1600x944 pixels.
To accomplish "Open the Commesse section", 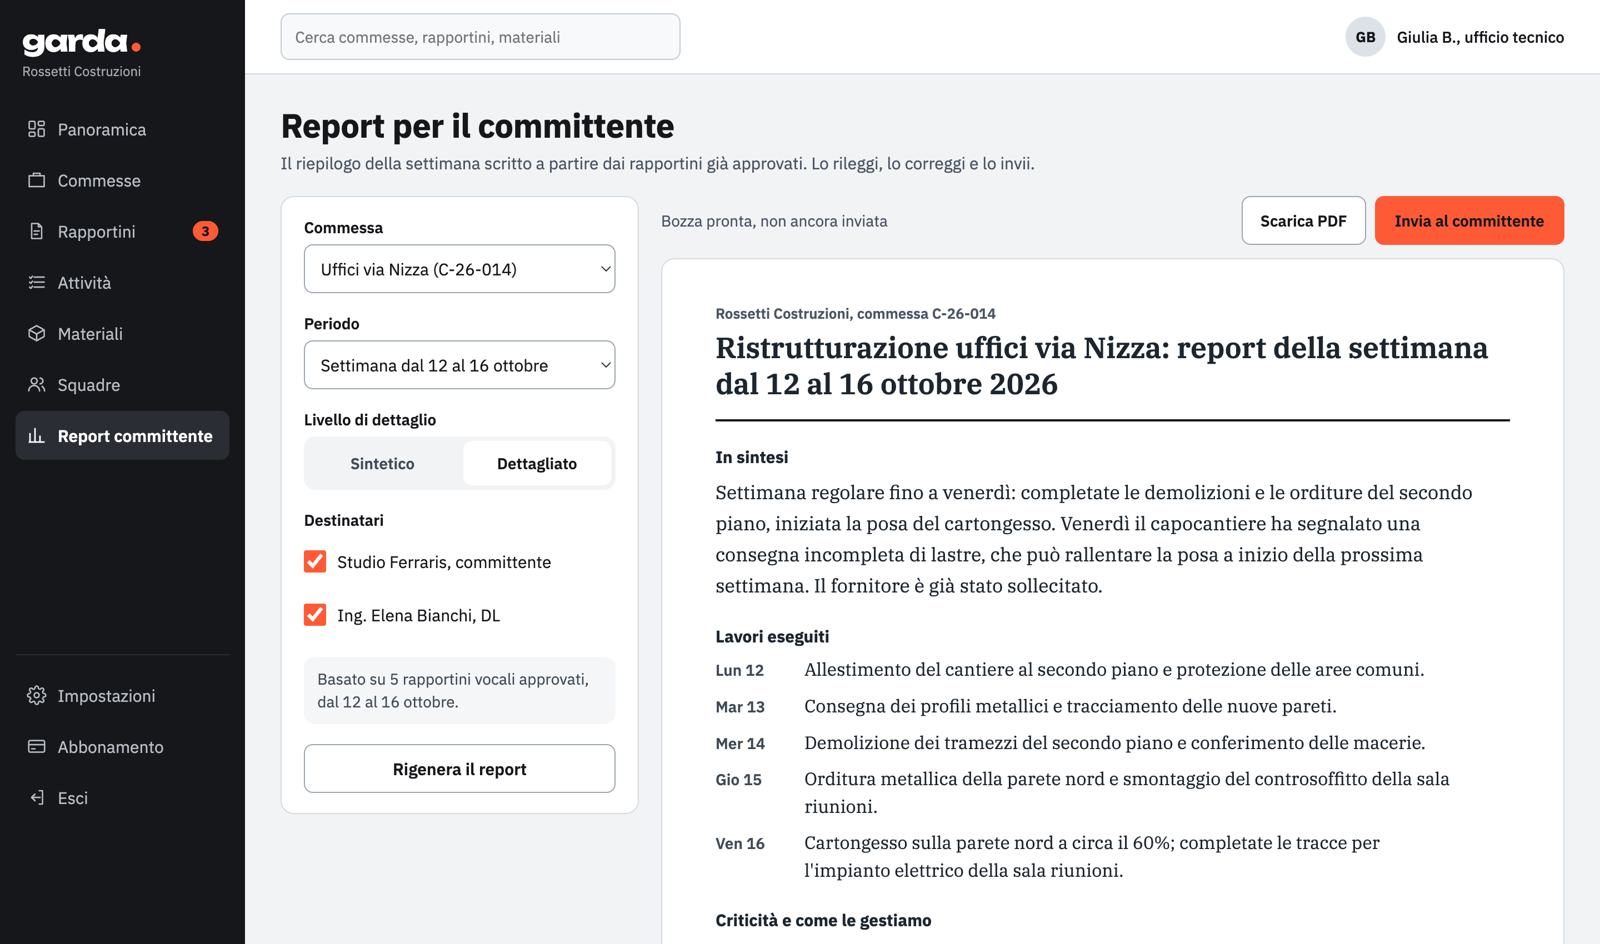I will coord(122,180).
